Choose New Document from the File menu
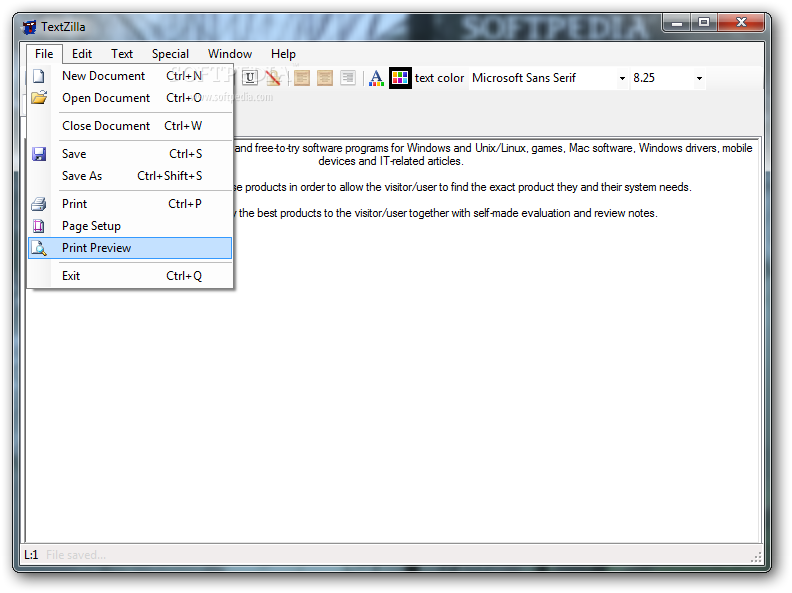Image resolution: width=792 pixels, height=593 pixels. [130, 76]
